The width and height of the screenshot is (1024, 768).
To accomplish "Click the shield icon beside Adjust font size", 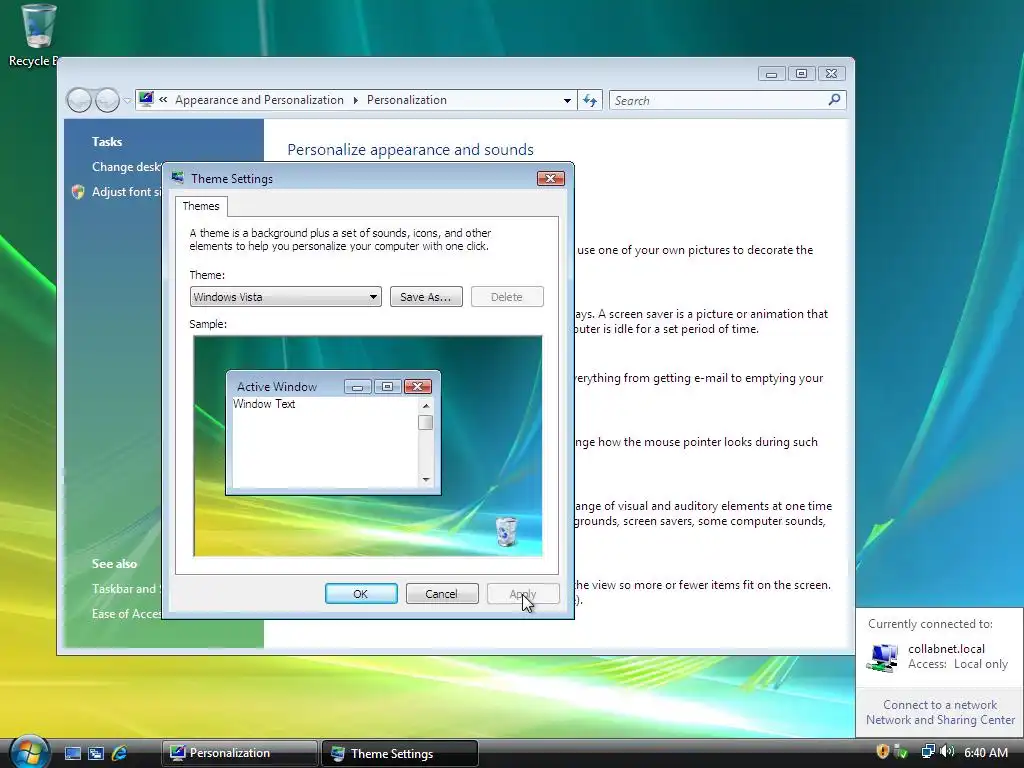I will point(78,192).
